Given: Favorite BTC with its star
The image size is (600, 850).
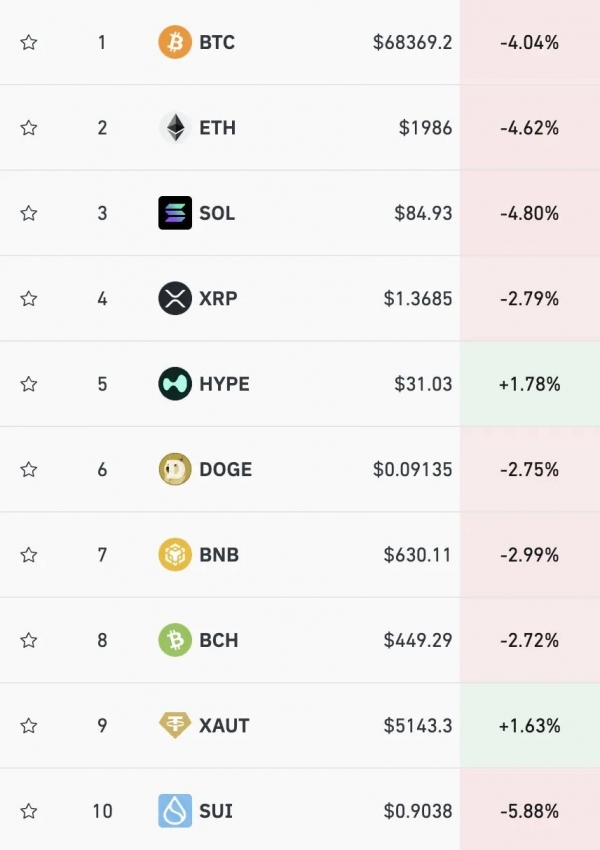Looking at the screenshot, I should coord(29,43).
